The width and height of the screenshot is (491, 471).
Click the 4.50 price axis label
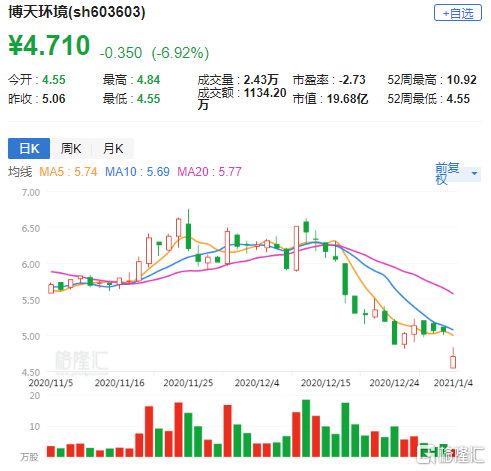click(x=31, y=372)
